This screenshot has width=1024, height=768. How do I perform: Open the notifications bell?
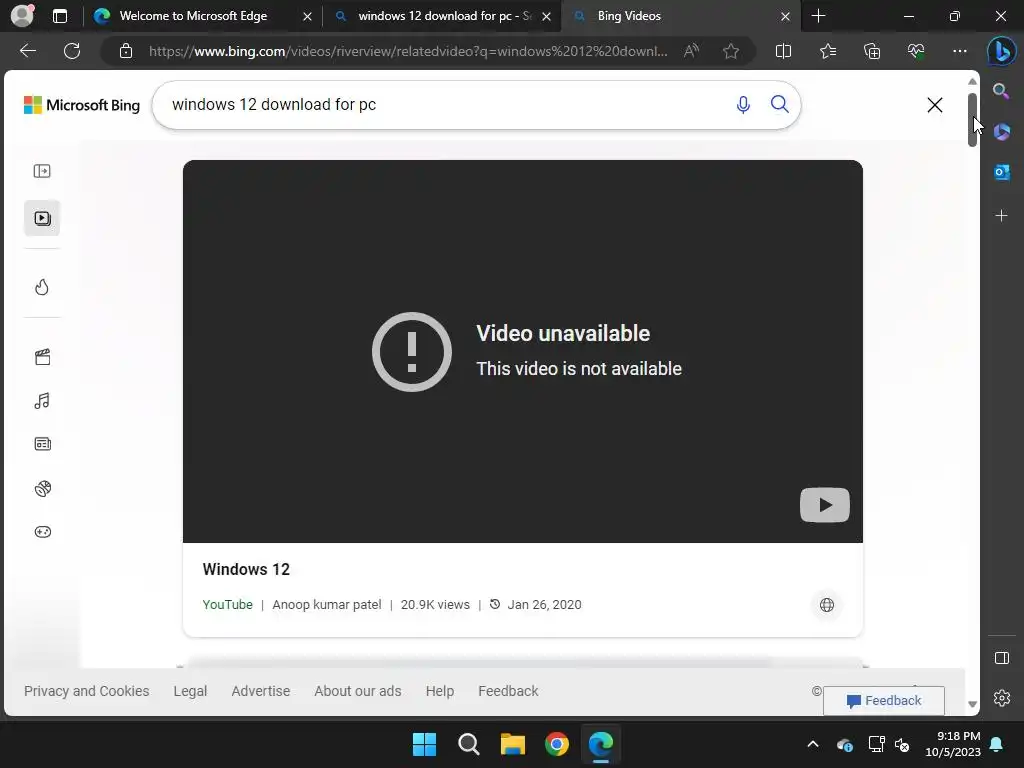997,744
